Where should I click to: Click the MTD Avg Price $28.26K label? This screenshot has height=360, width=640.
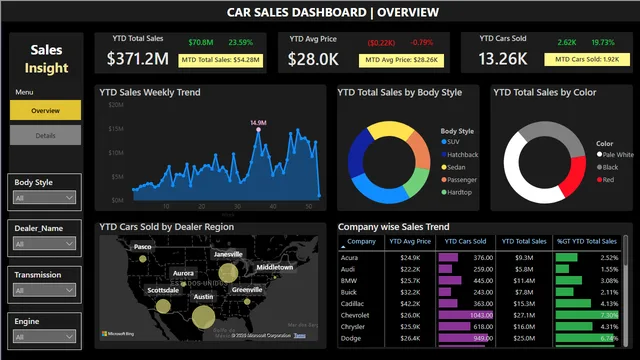tap(401, 60)
